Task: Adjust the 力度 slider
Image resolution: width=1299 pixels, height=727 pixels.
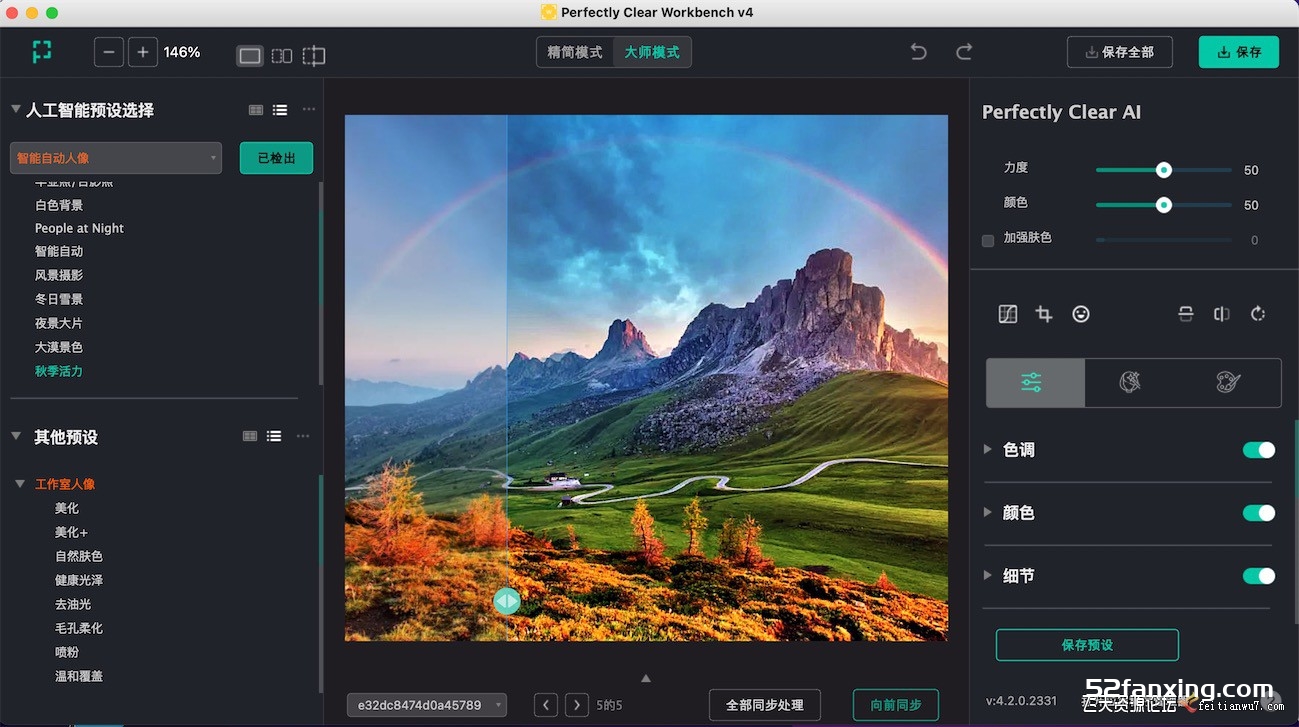Action: coord(1163,170)
